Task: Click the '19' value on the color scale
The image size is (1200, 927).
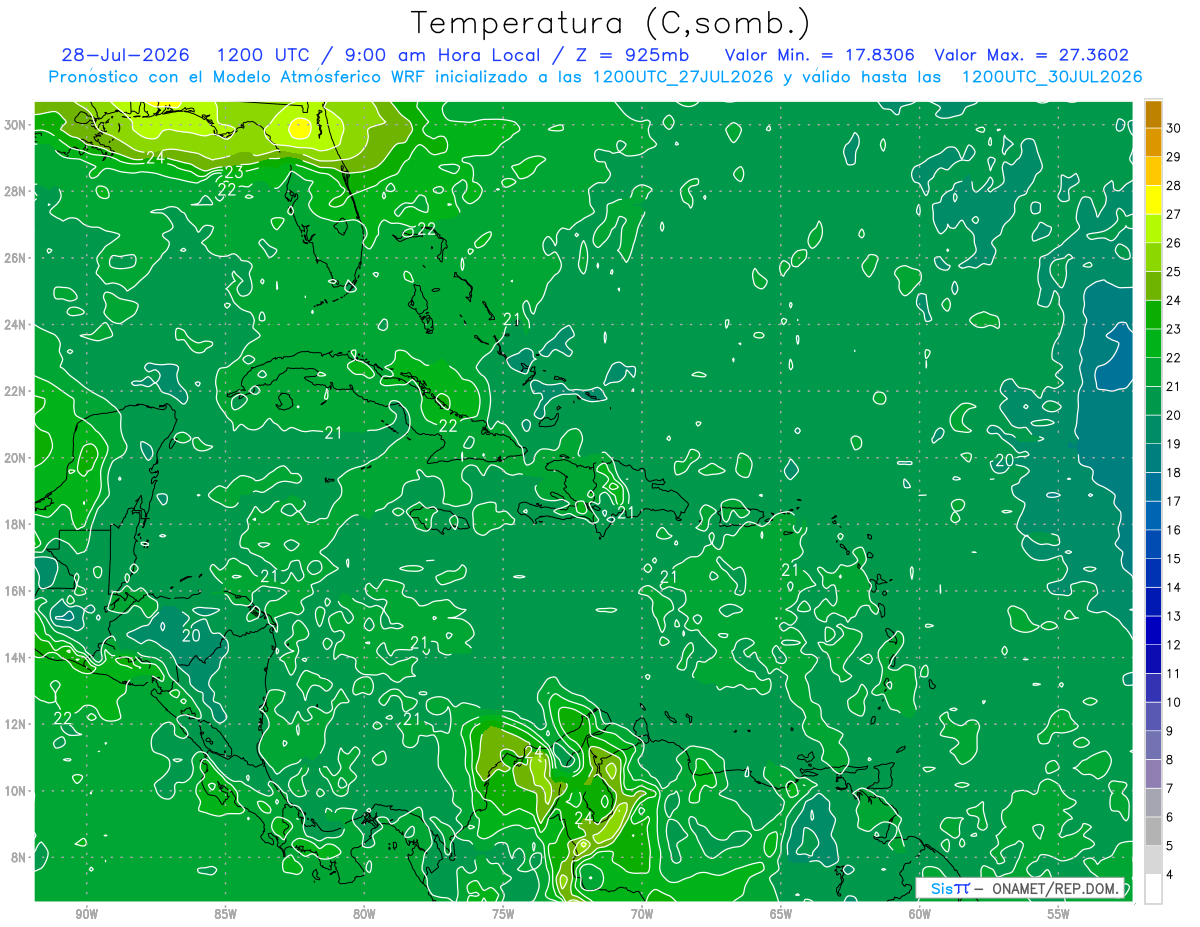Action: coord(1174,444)
